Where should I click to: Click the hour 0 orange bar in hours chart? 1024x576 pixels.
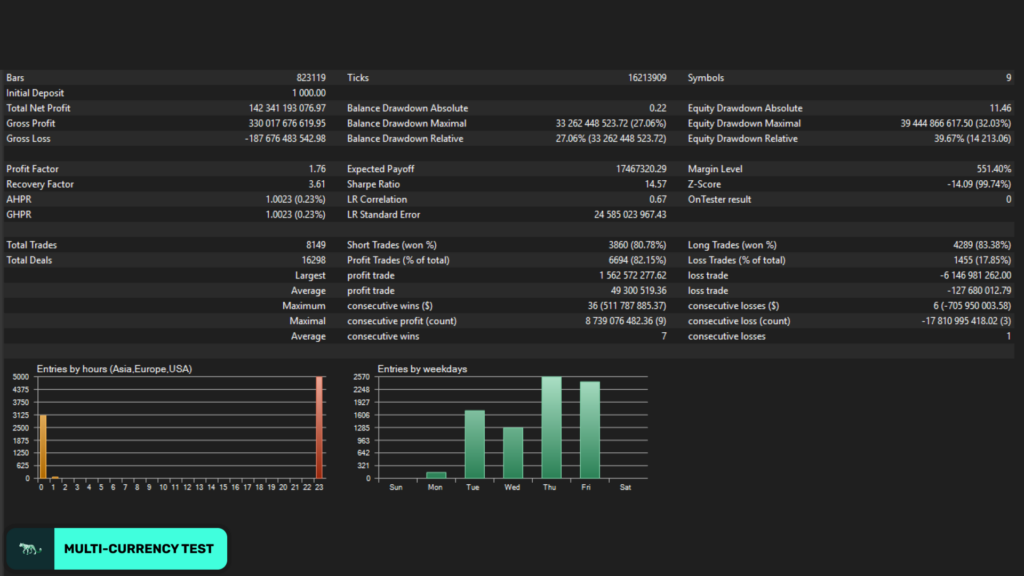point(43,447)
